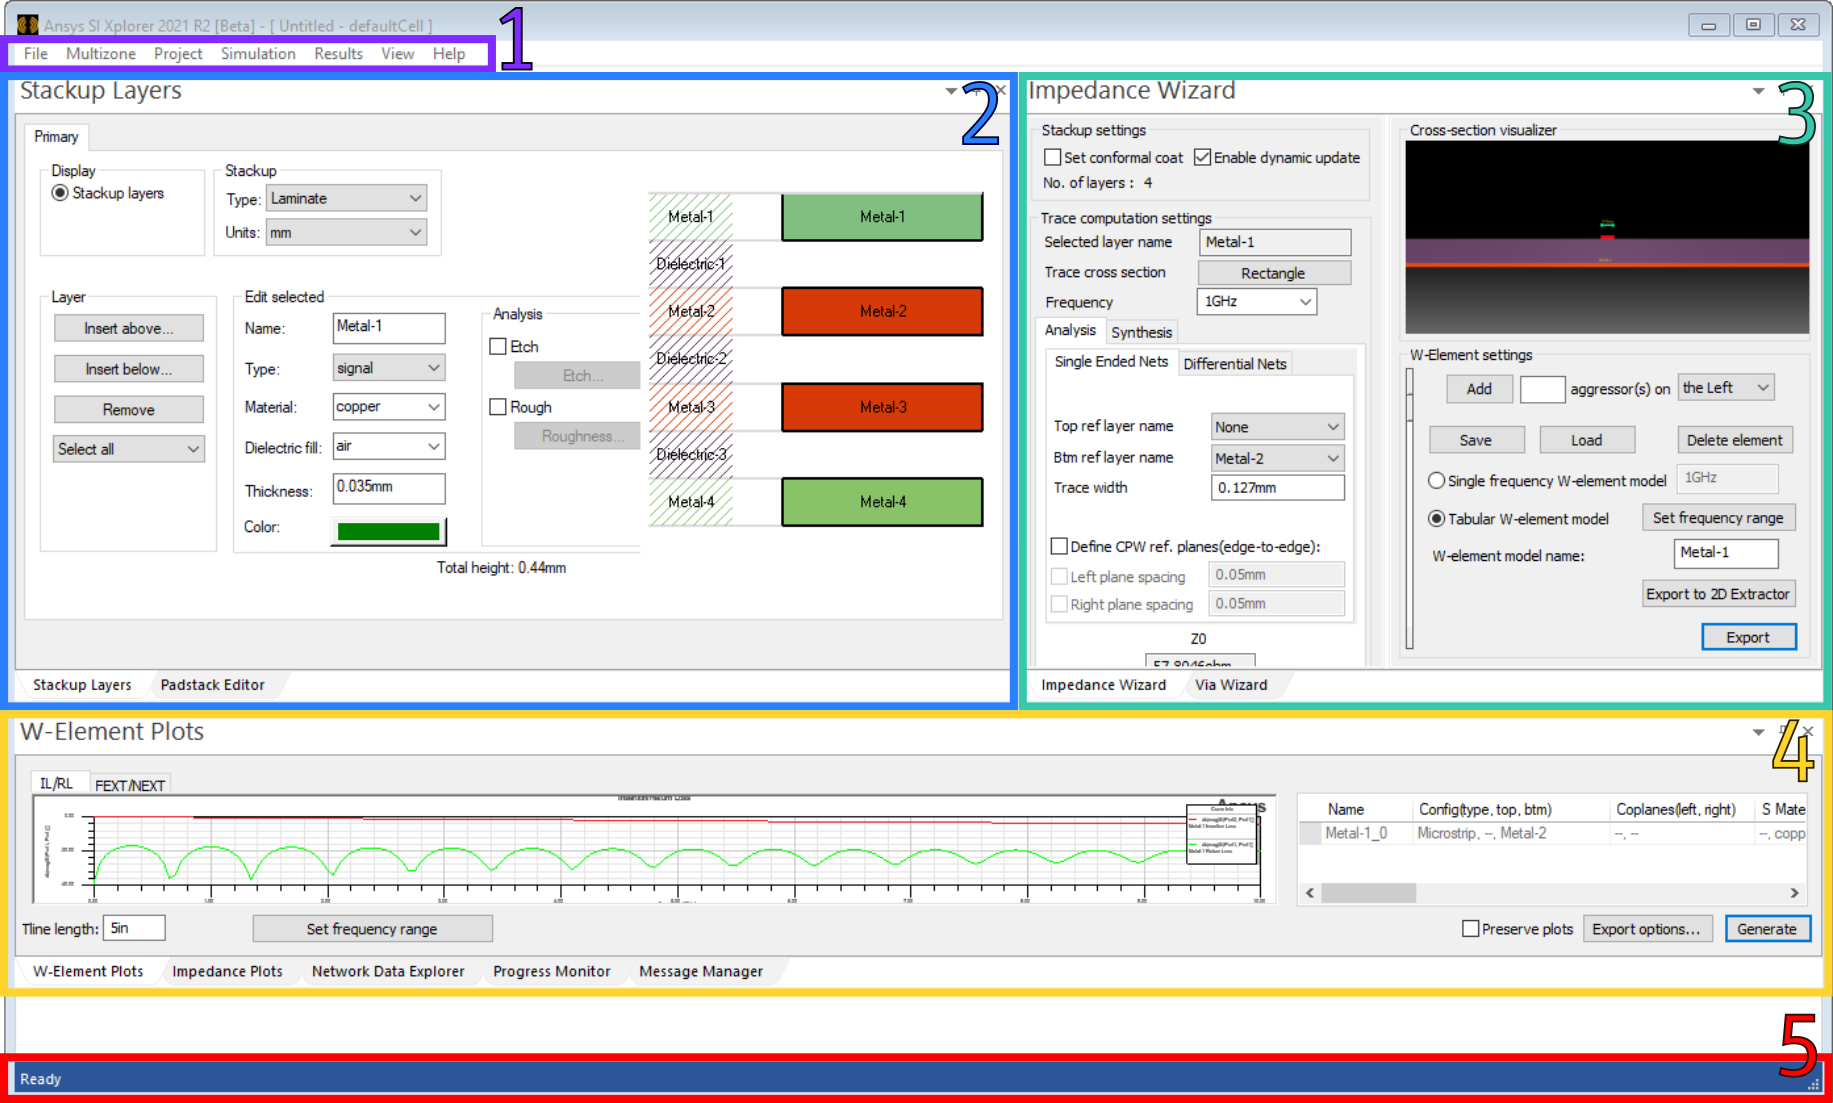Toggle the Set conformal coat checkbox

pos(1053,158)
